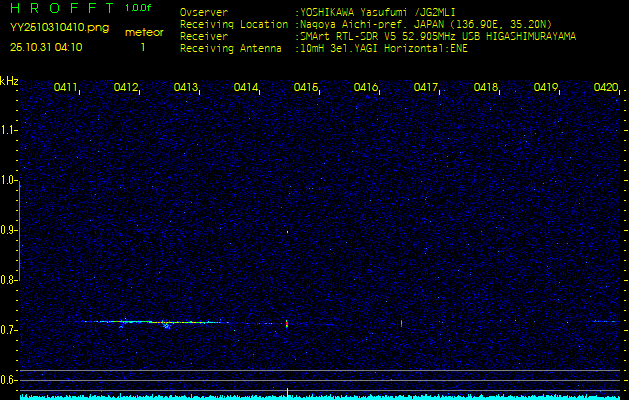Click the 1.0 frequency axis label

click(9, 180)
